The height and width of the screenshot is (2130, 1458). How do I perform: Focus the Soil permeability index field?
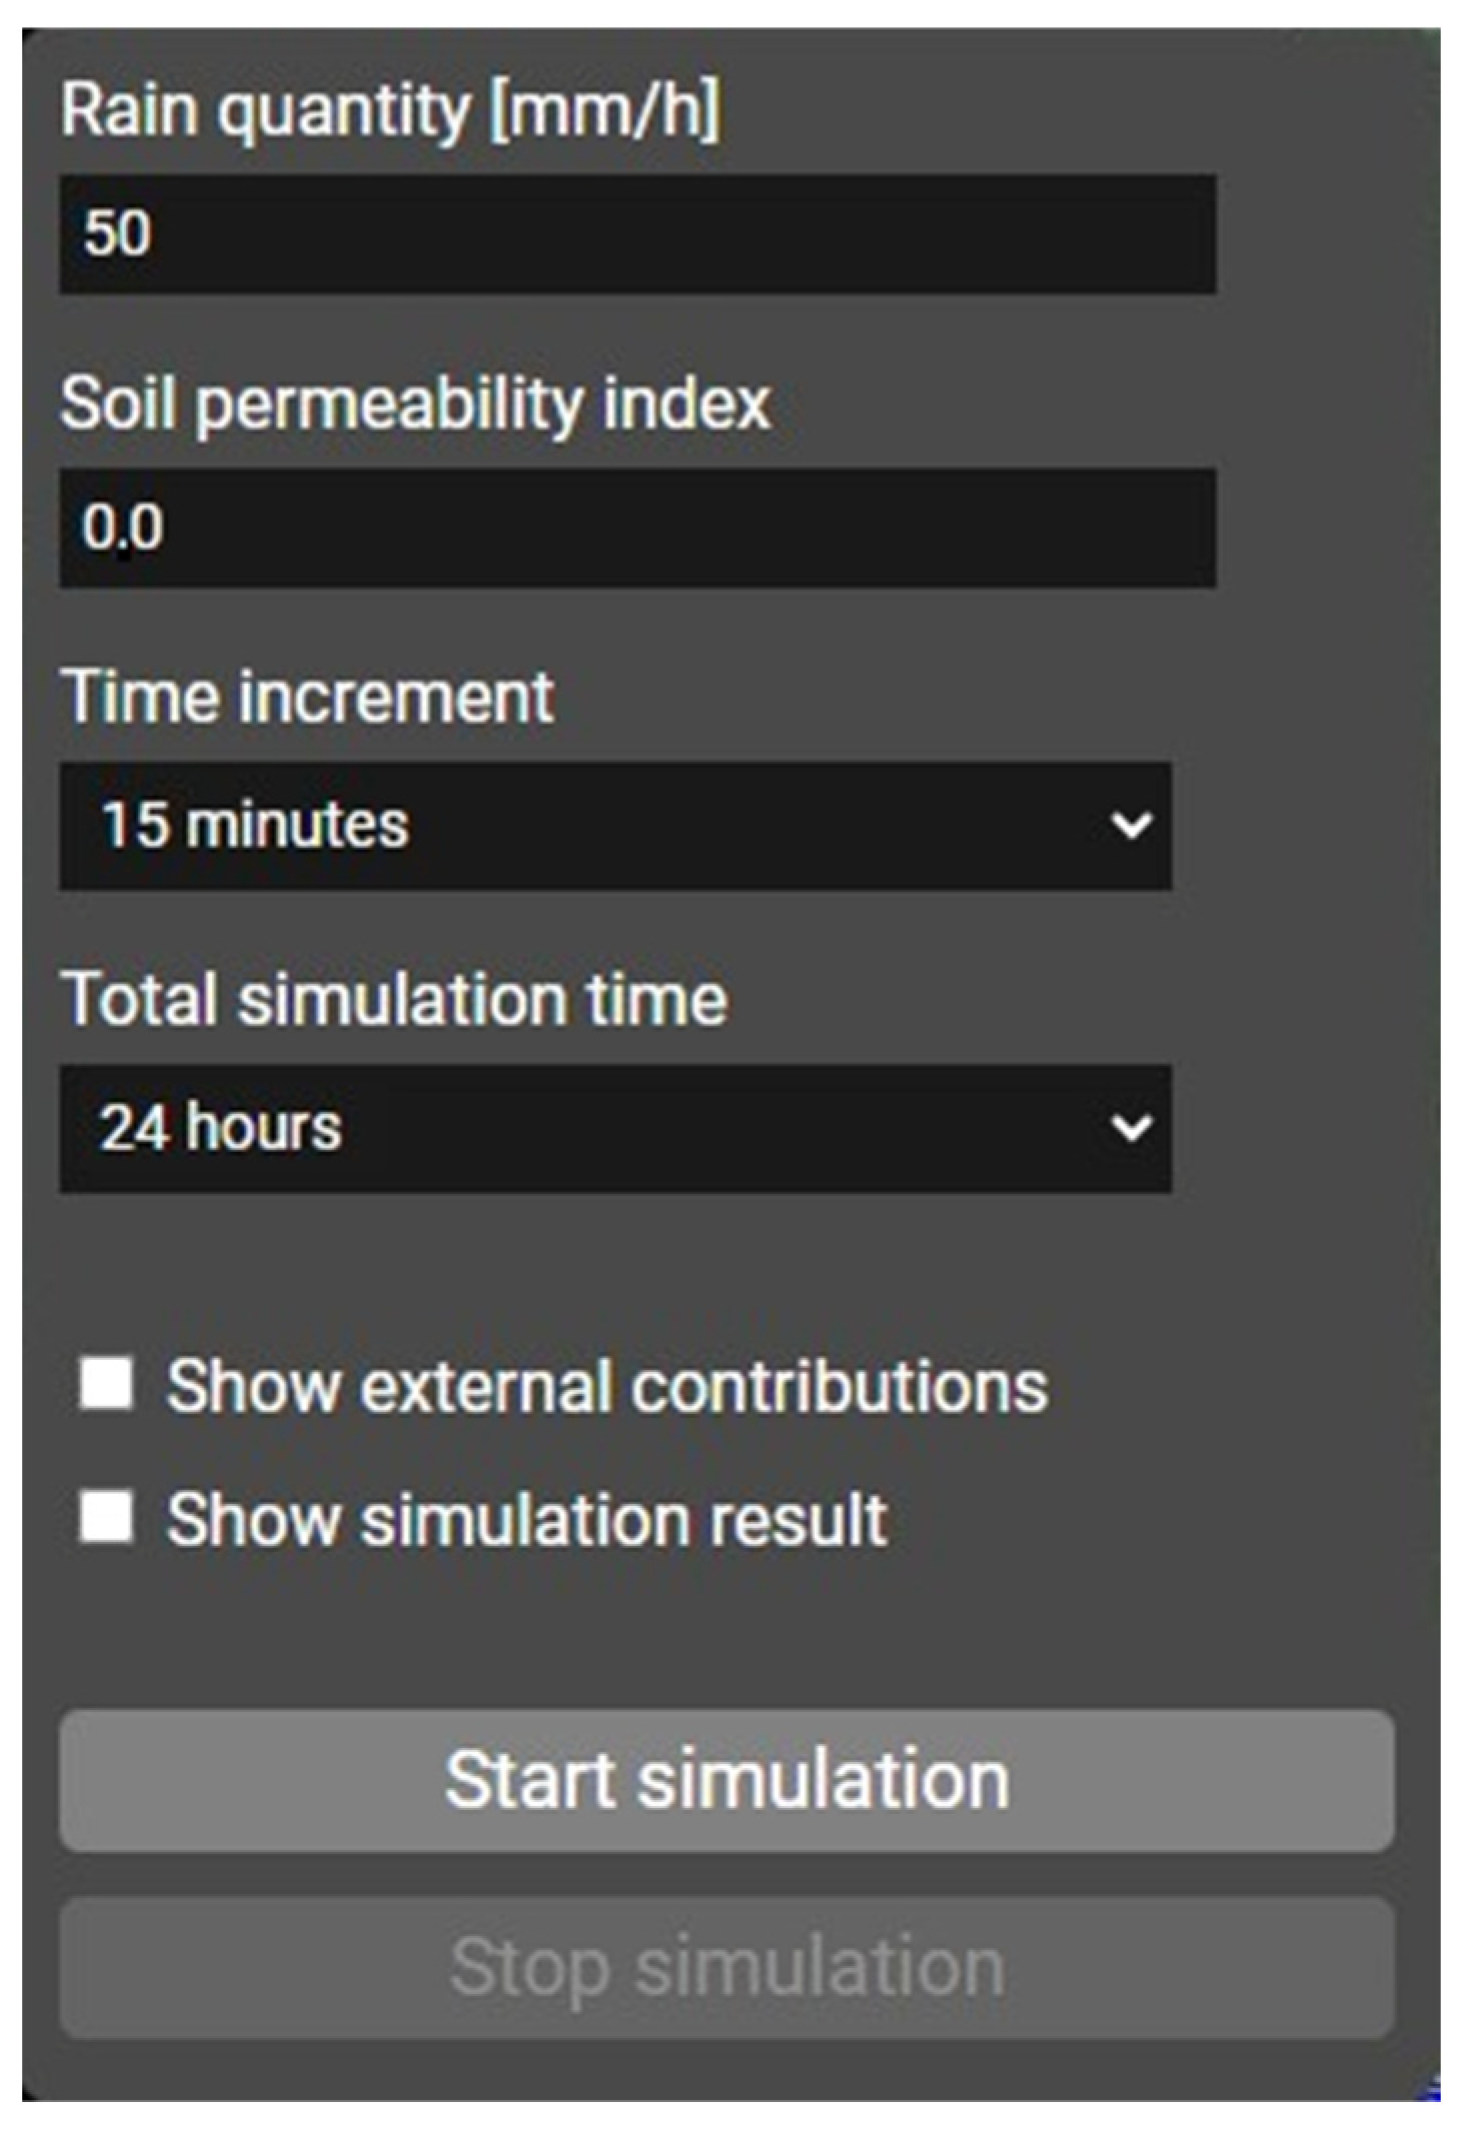637,527
